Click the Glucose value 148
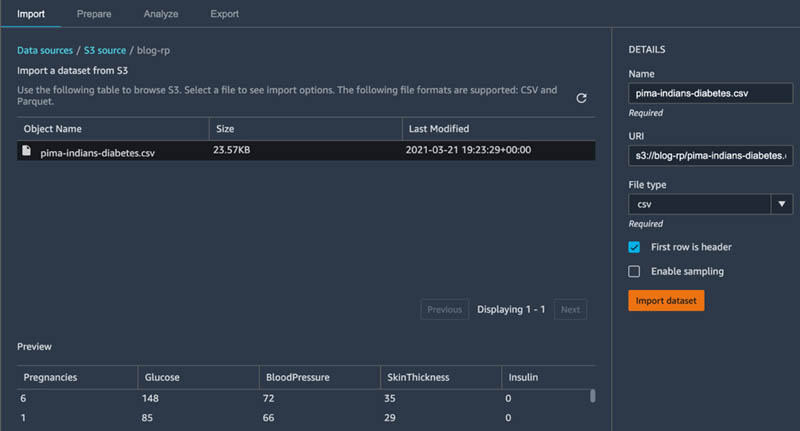This screenshot has width=800, height=431. pos(151,398)
